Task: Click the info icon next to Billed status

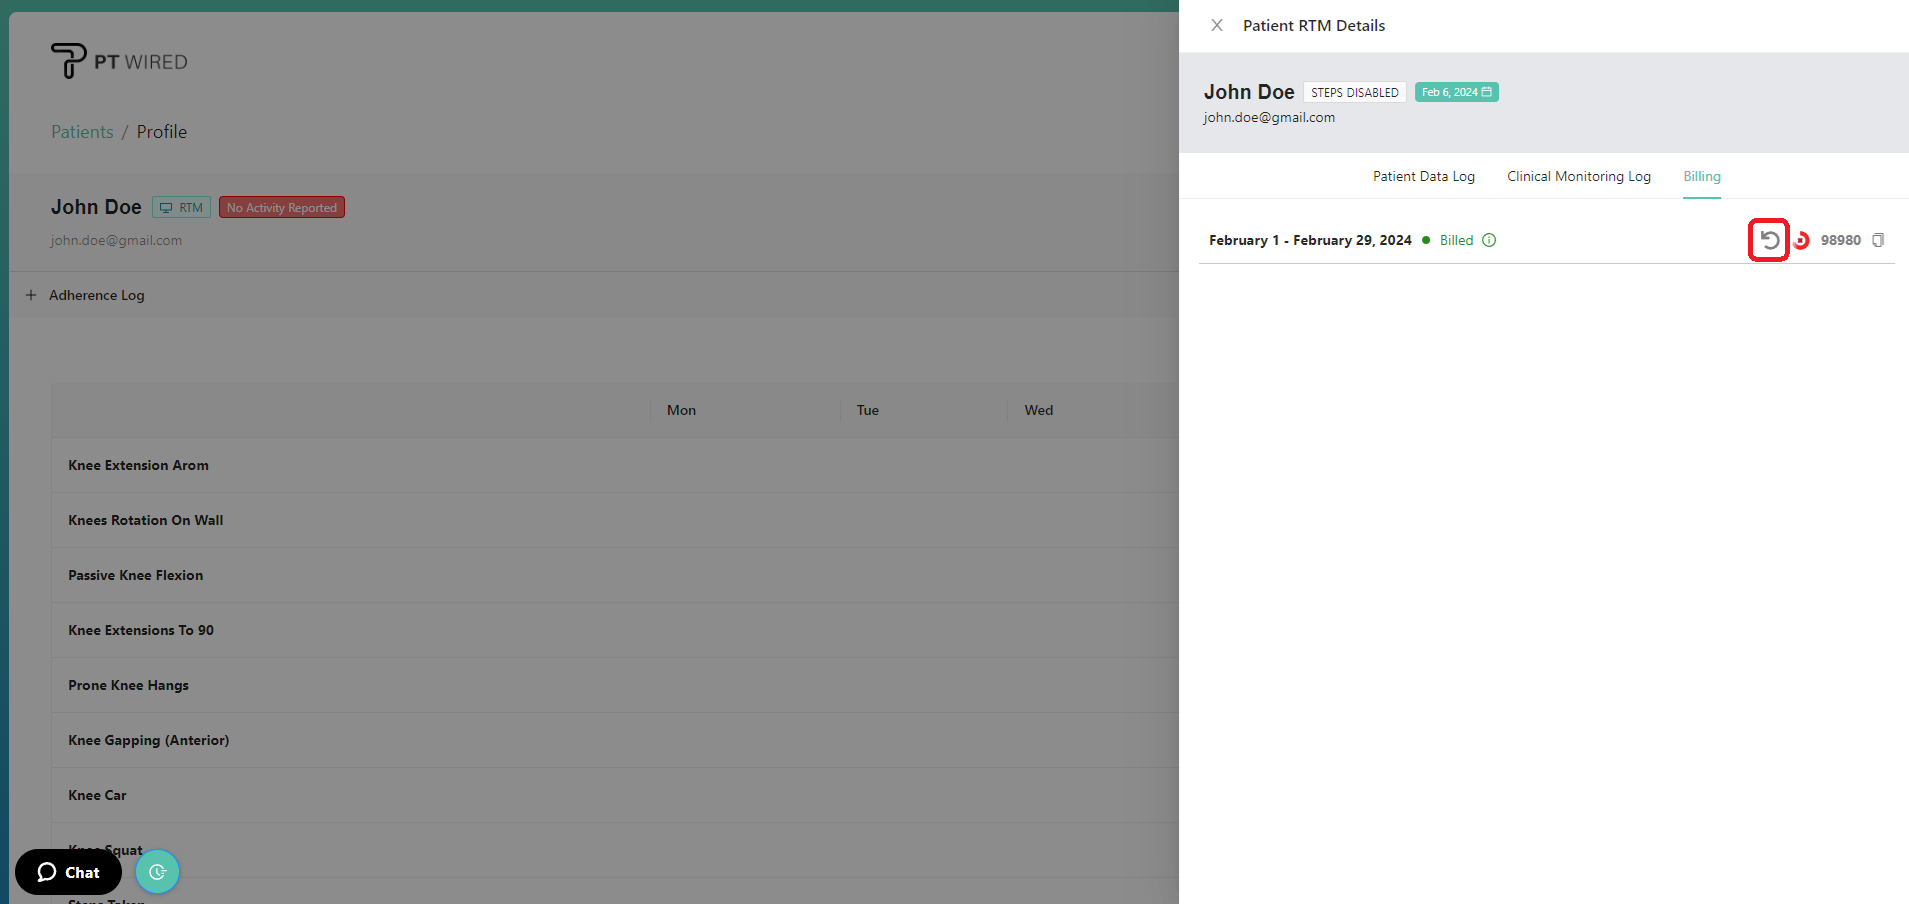Action: tap(1489, 240)
